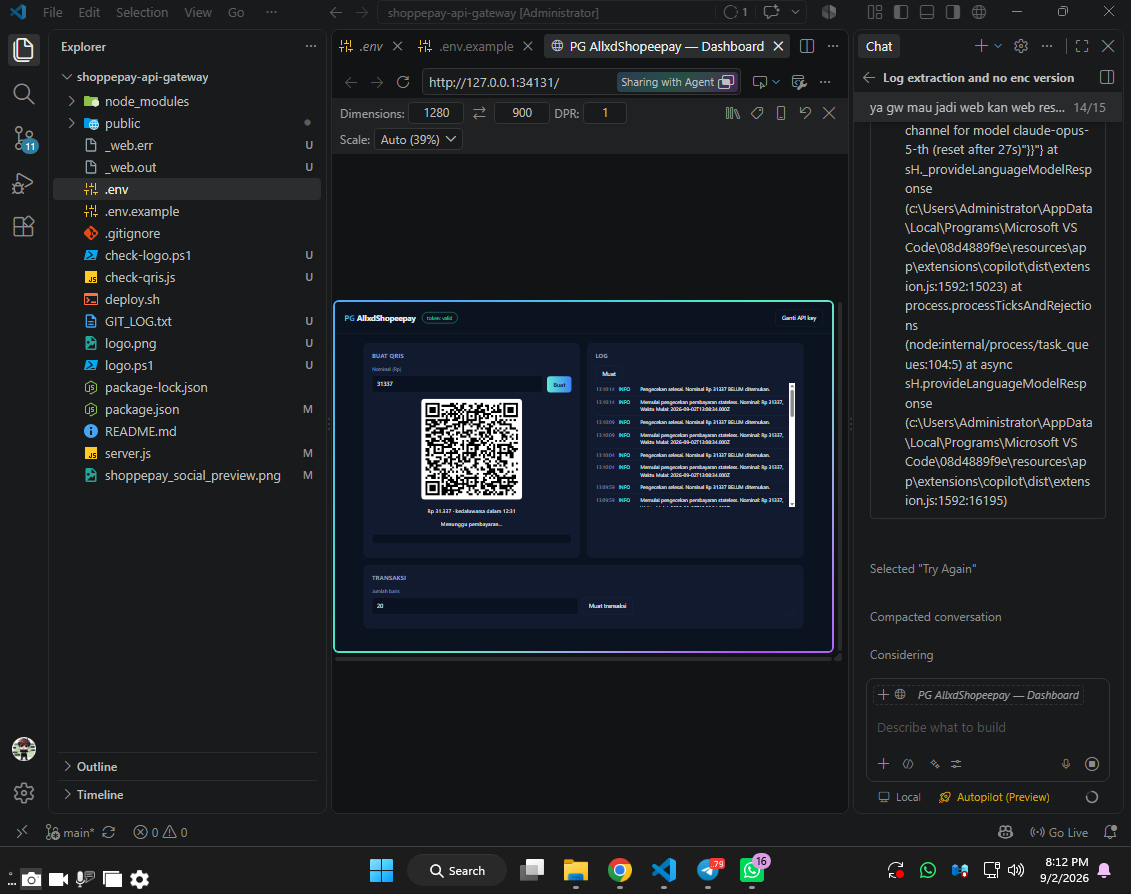The height and width of the screenshot is (894, 1131).
Task: Click the Muat transaksi button
Action: [607, 606]
